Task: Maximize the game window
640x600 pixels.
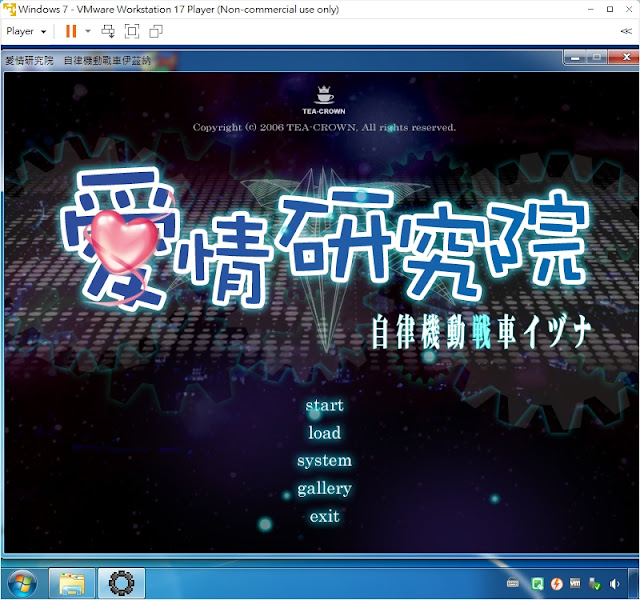Action: [597, 58]
